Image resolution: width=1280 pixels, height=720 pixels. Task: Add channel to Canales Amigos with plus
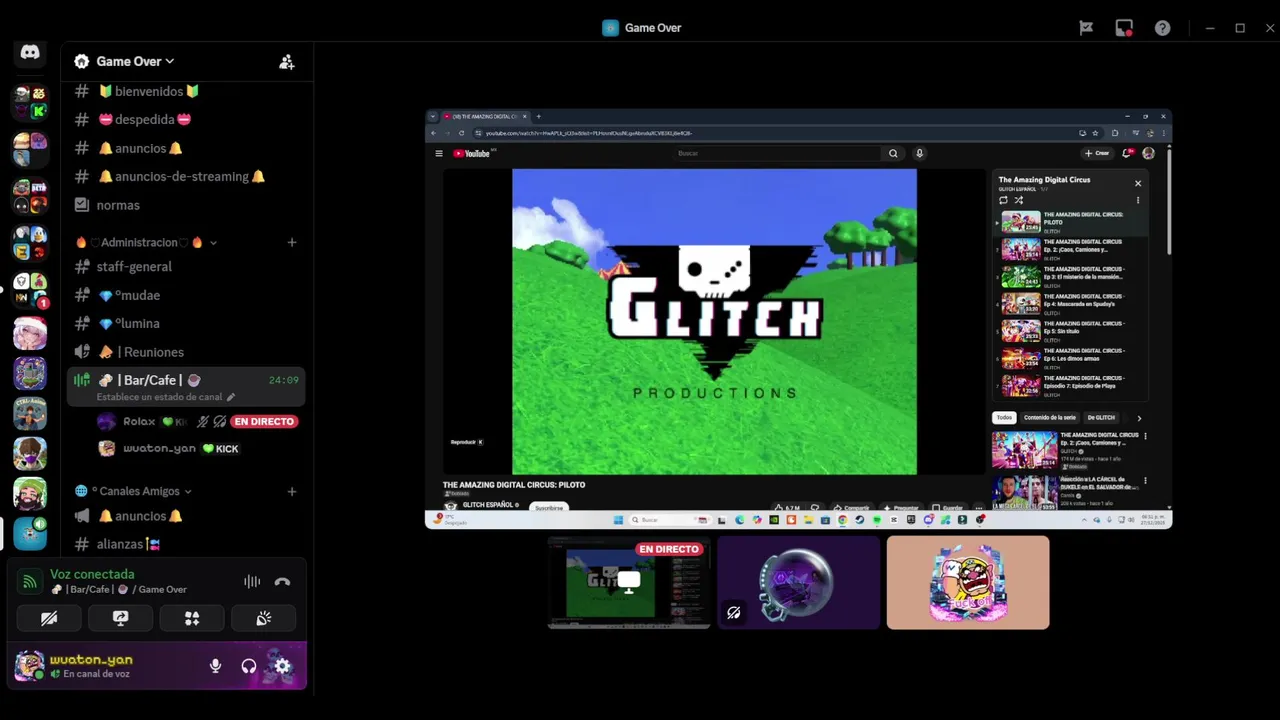292,491
